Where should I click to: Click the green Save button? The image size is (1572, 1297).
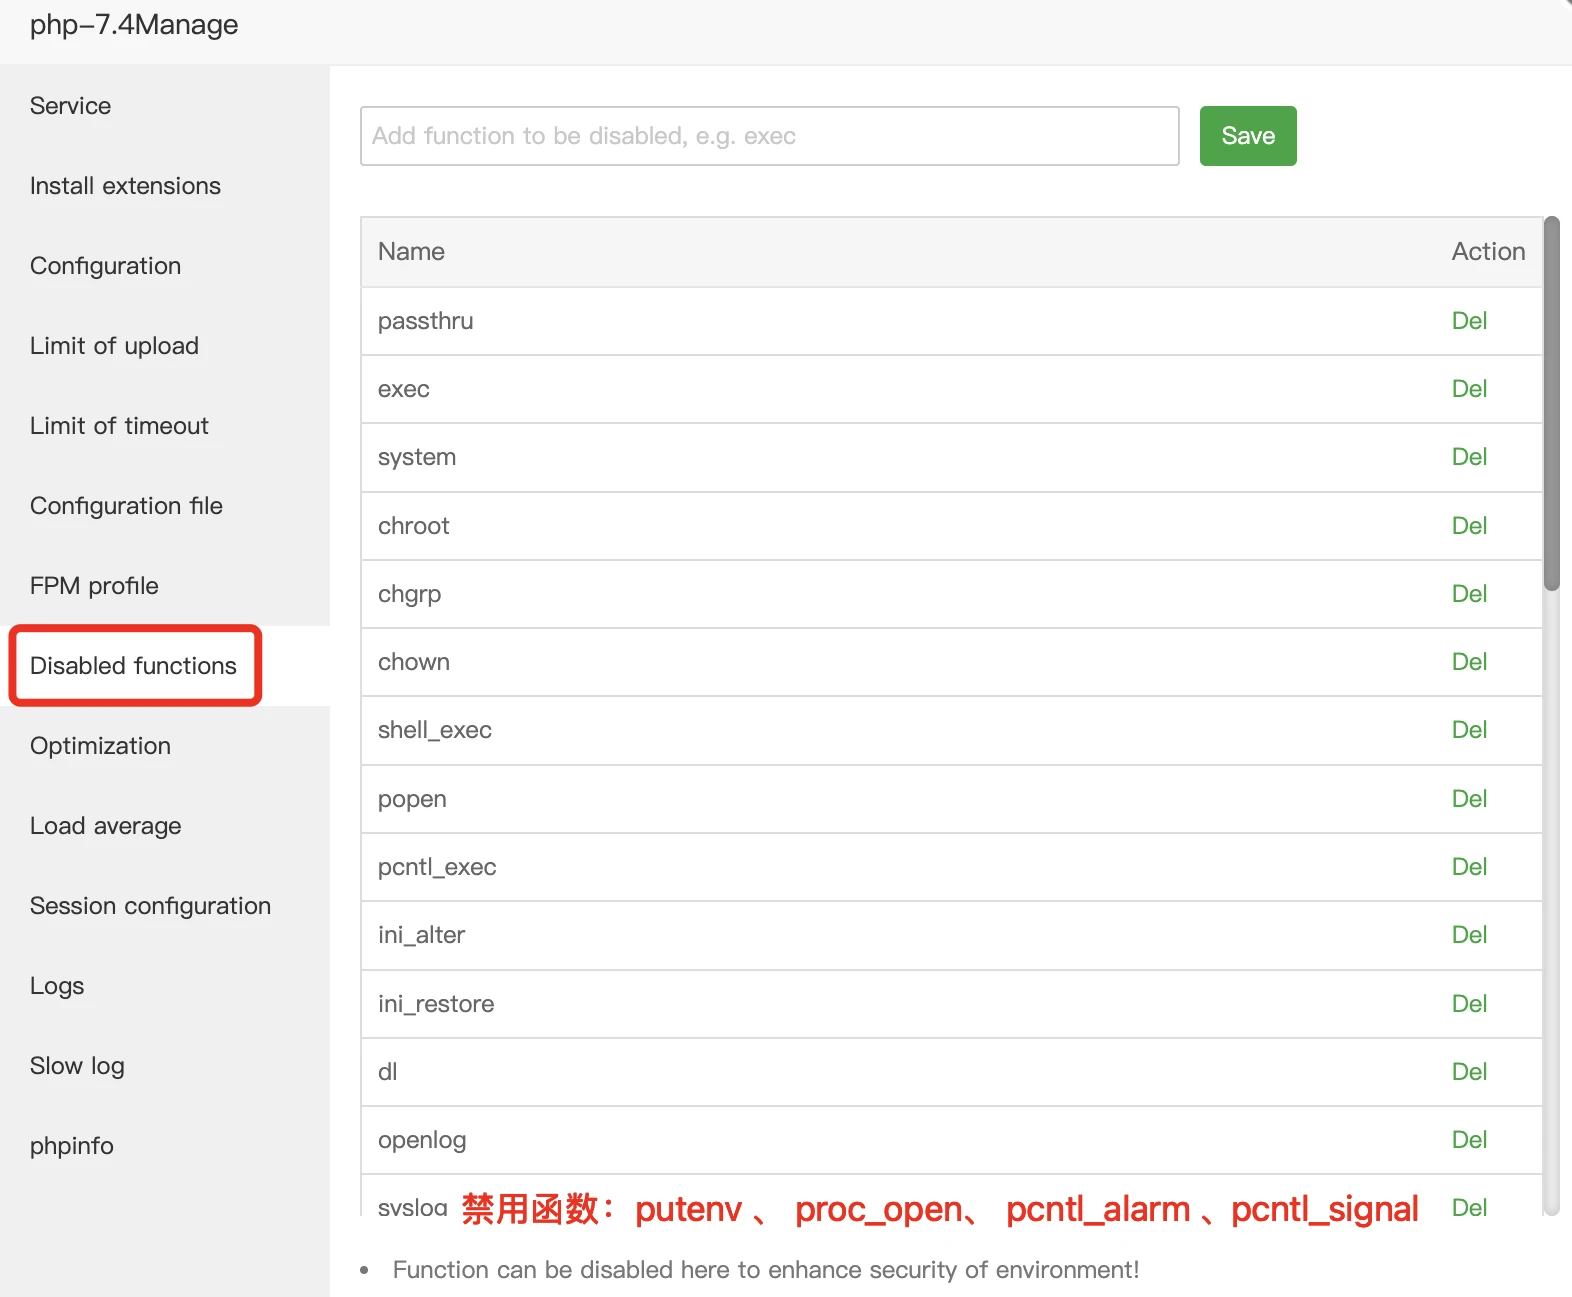(1247, 136)
